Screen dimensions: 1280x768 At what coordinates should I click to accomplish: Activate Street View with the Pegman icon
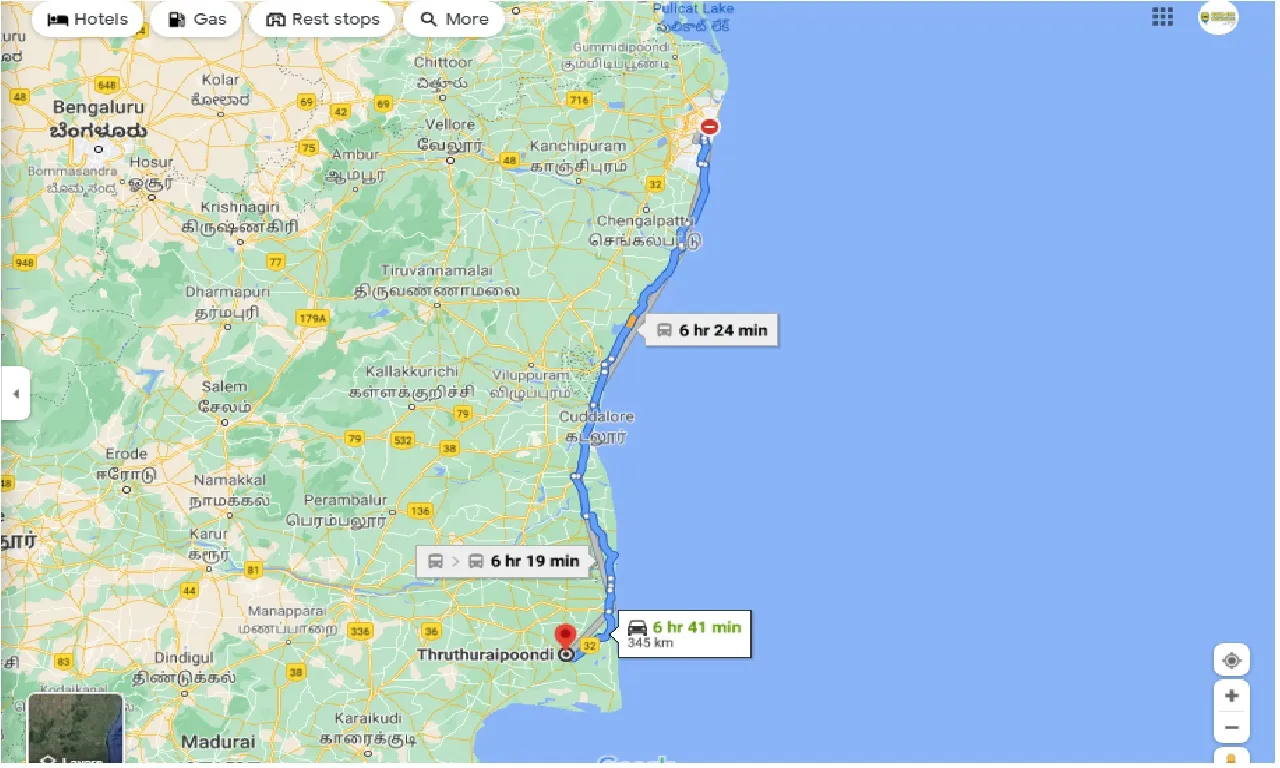click(x=1231, y=757)
